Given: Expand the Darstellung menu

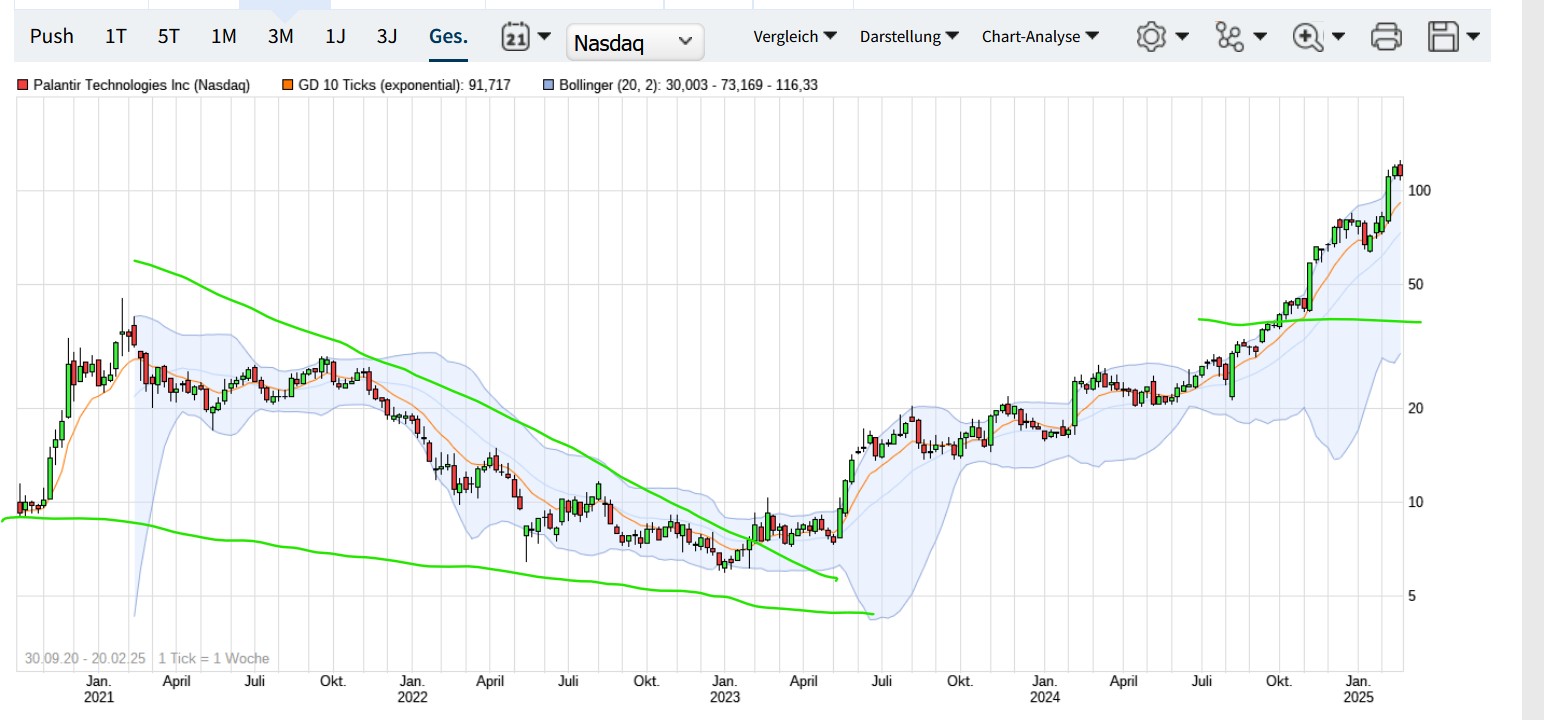Looking at the screenshot, I should [x=909, y=36].
